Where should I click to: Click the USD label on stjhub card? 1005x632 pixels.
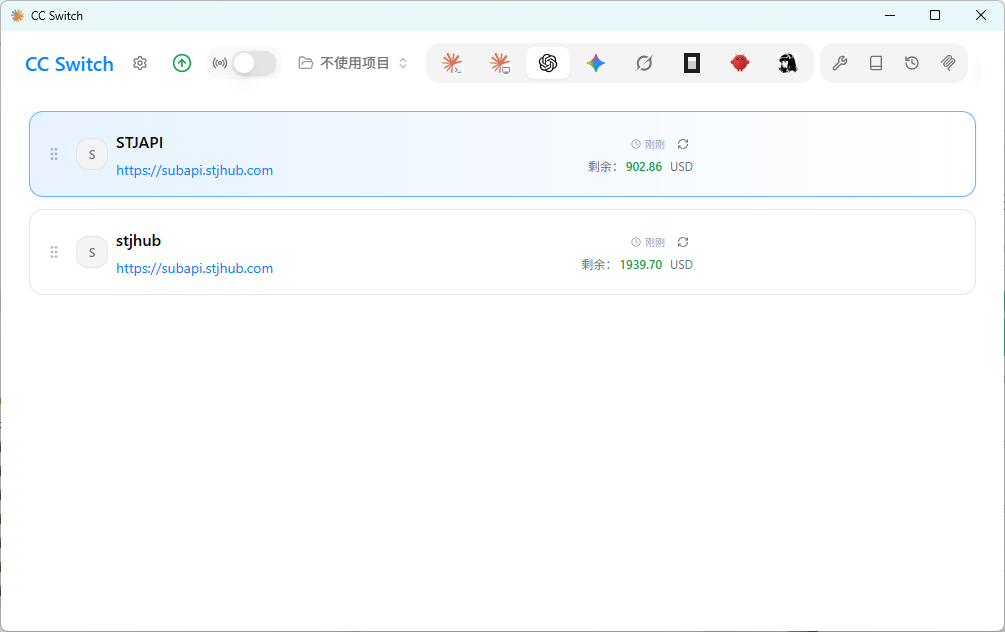click(681, 265)
